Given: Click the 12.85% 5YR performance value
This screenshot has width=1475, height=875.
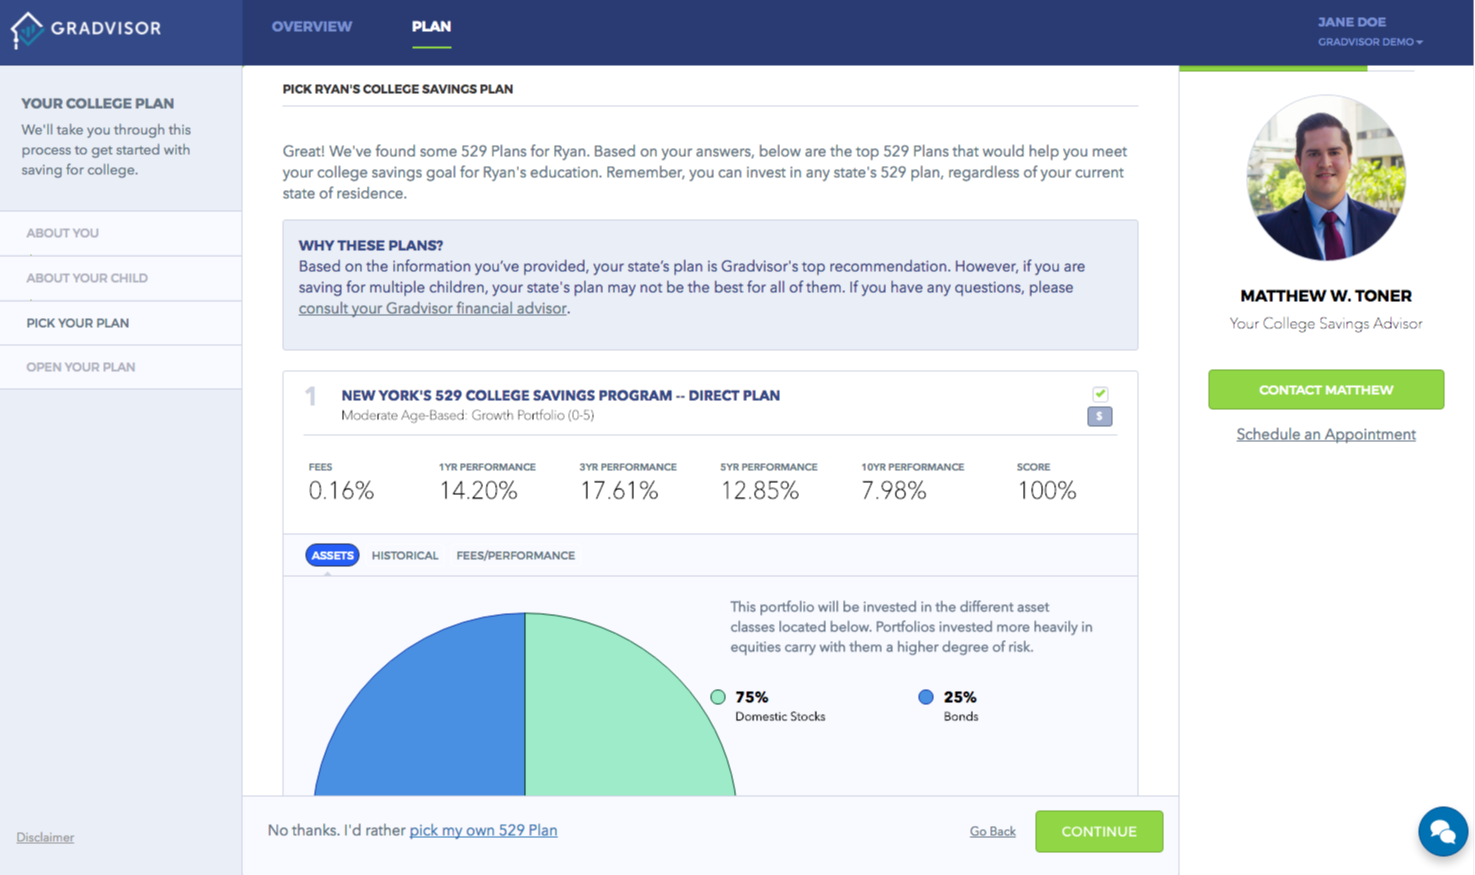Looking at the screenshot, I should click(x=760, y=491).
